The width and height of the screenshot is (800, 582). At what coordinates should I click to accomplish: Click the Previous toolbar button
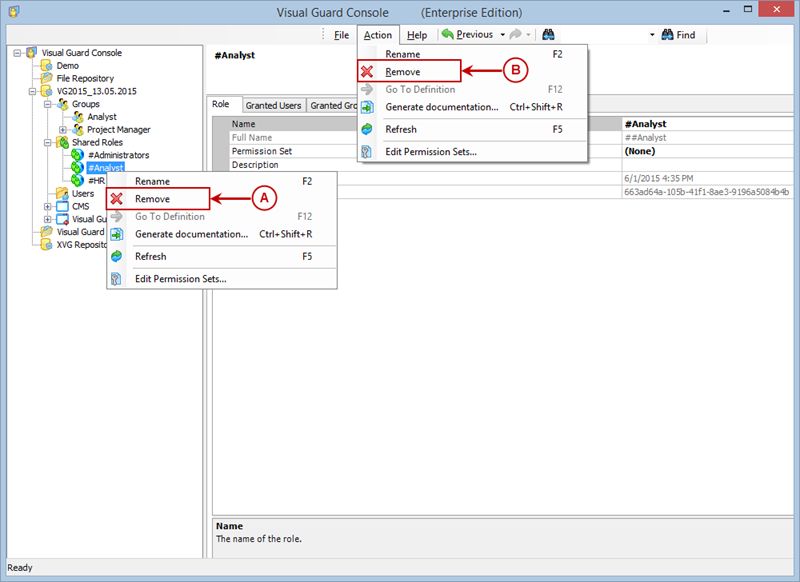coord(468,34)
